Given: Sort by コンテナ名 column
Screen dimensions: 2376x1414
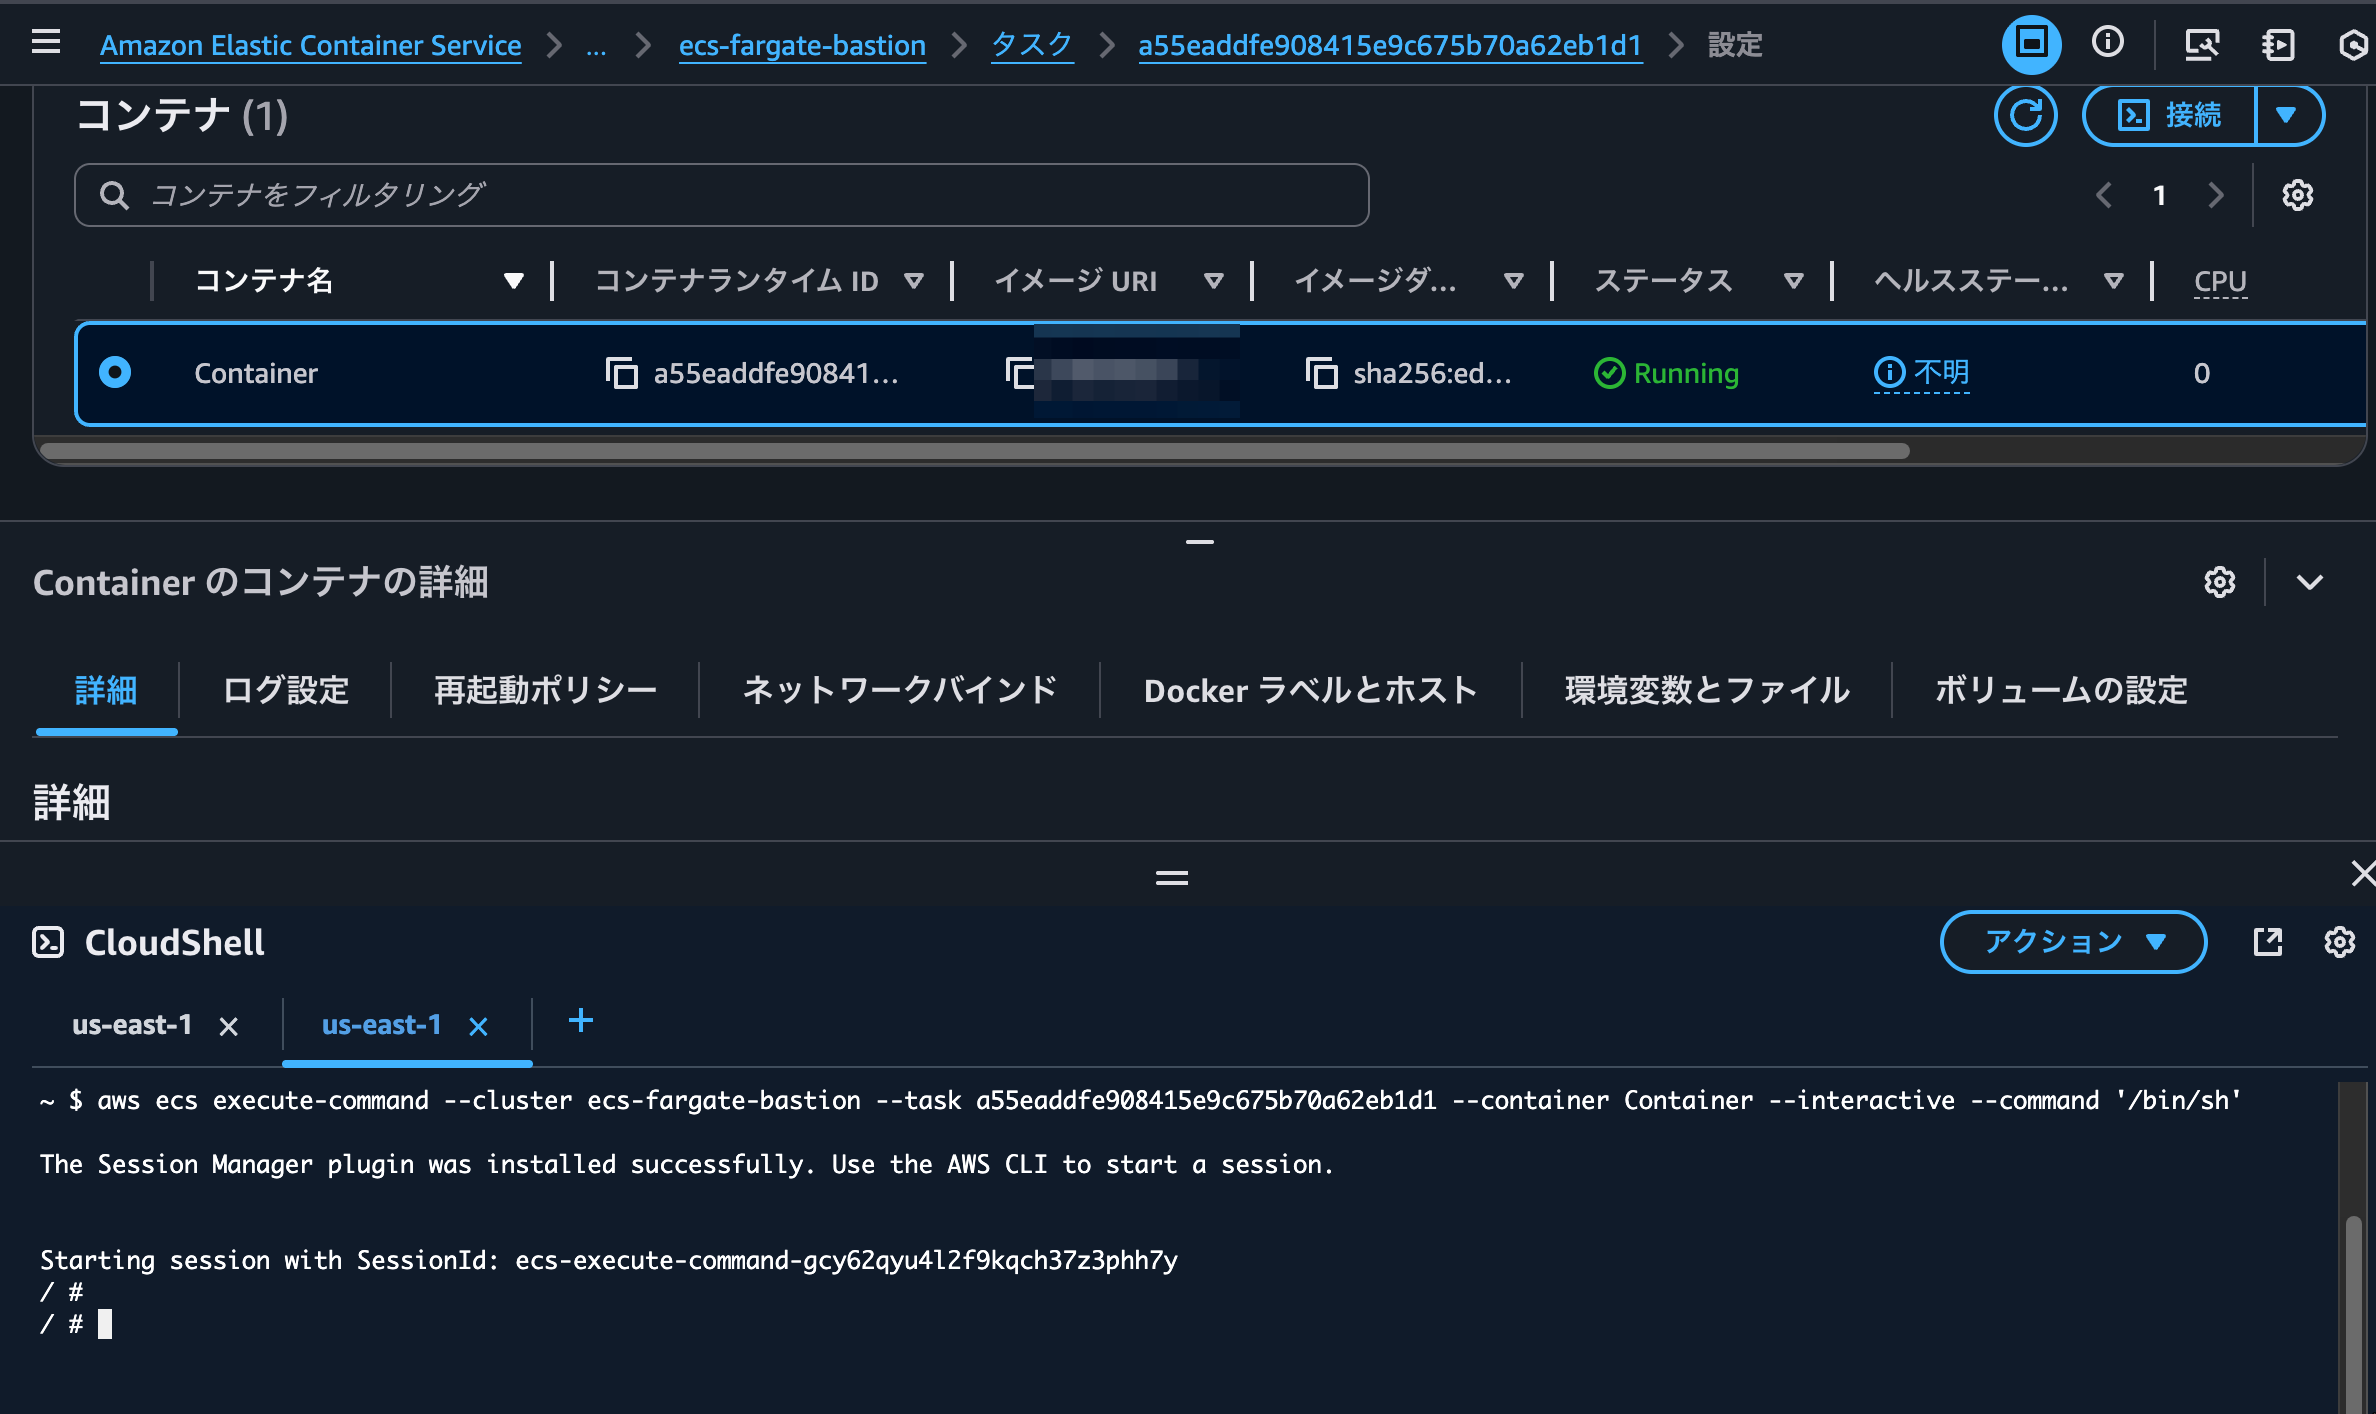Looking at the screenshot, I should pos(513,281).
